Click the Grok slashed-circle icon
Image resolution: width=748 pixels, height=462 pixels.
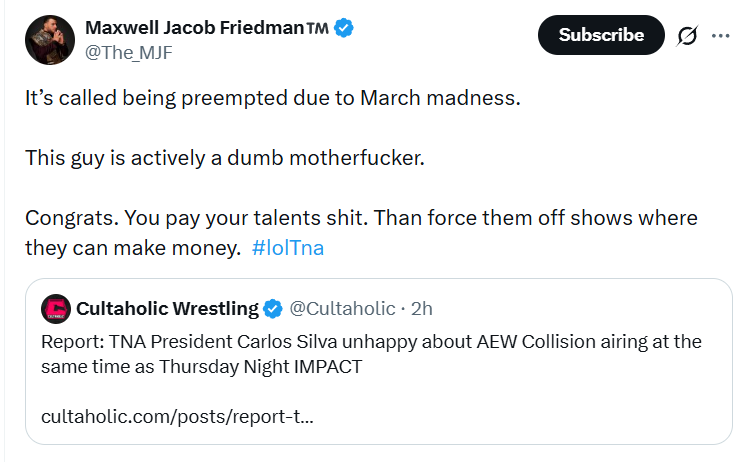[687, 35]
